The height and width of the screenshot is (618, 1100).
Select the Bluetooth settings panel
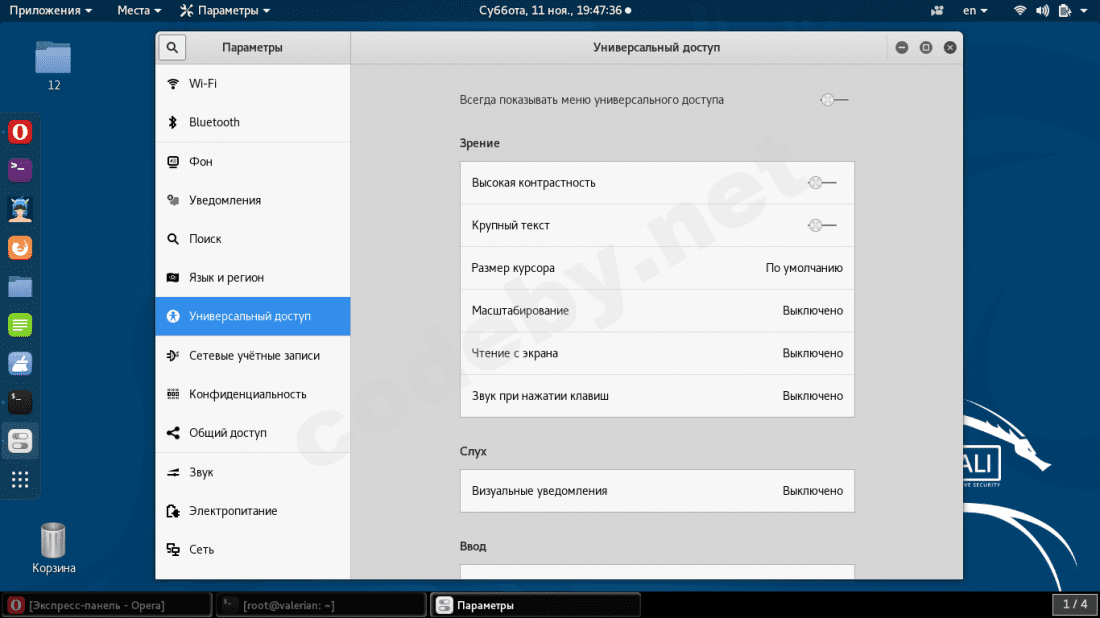pyautogui.click(x=253, y=122)
